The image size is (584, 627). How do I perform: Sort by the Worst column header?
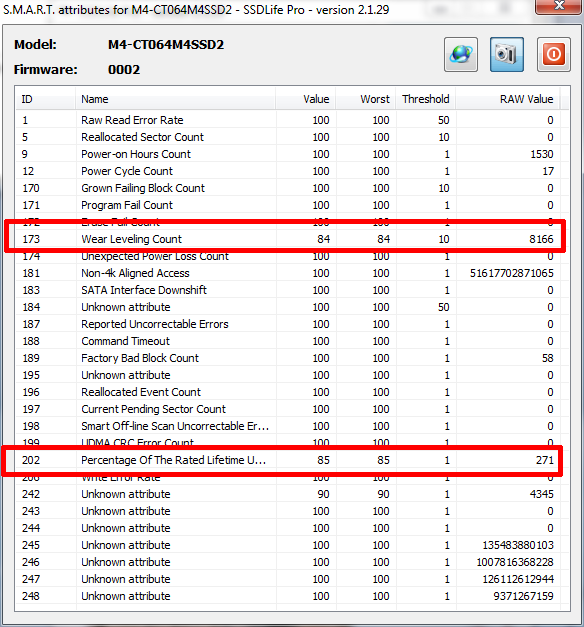click(366, 99)
